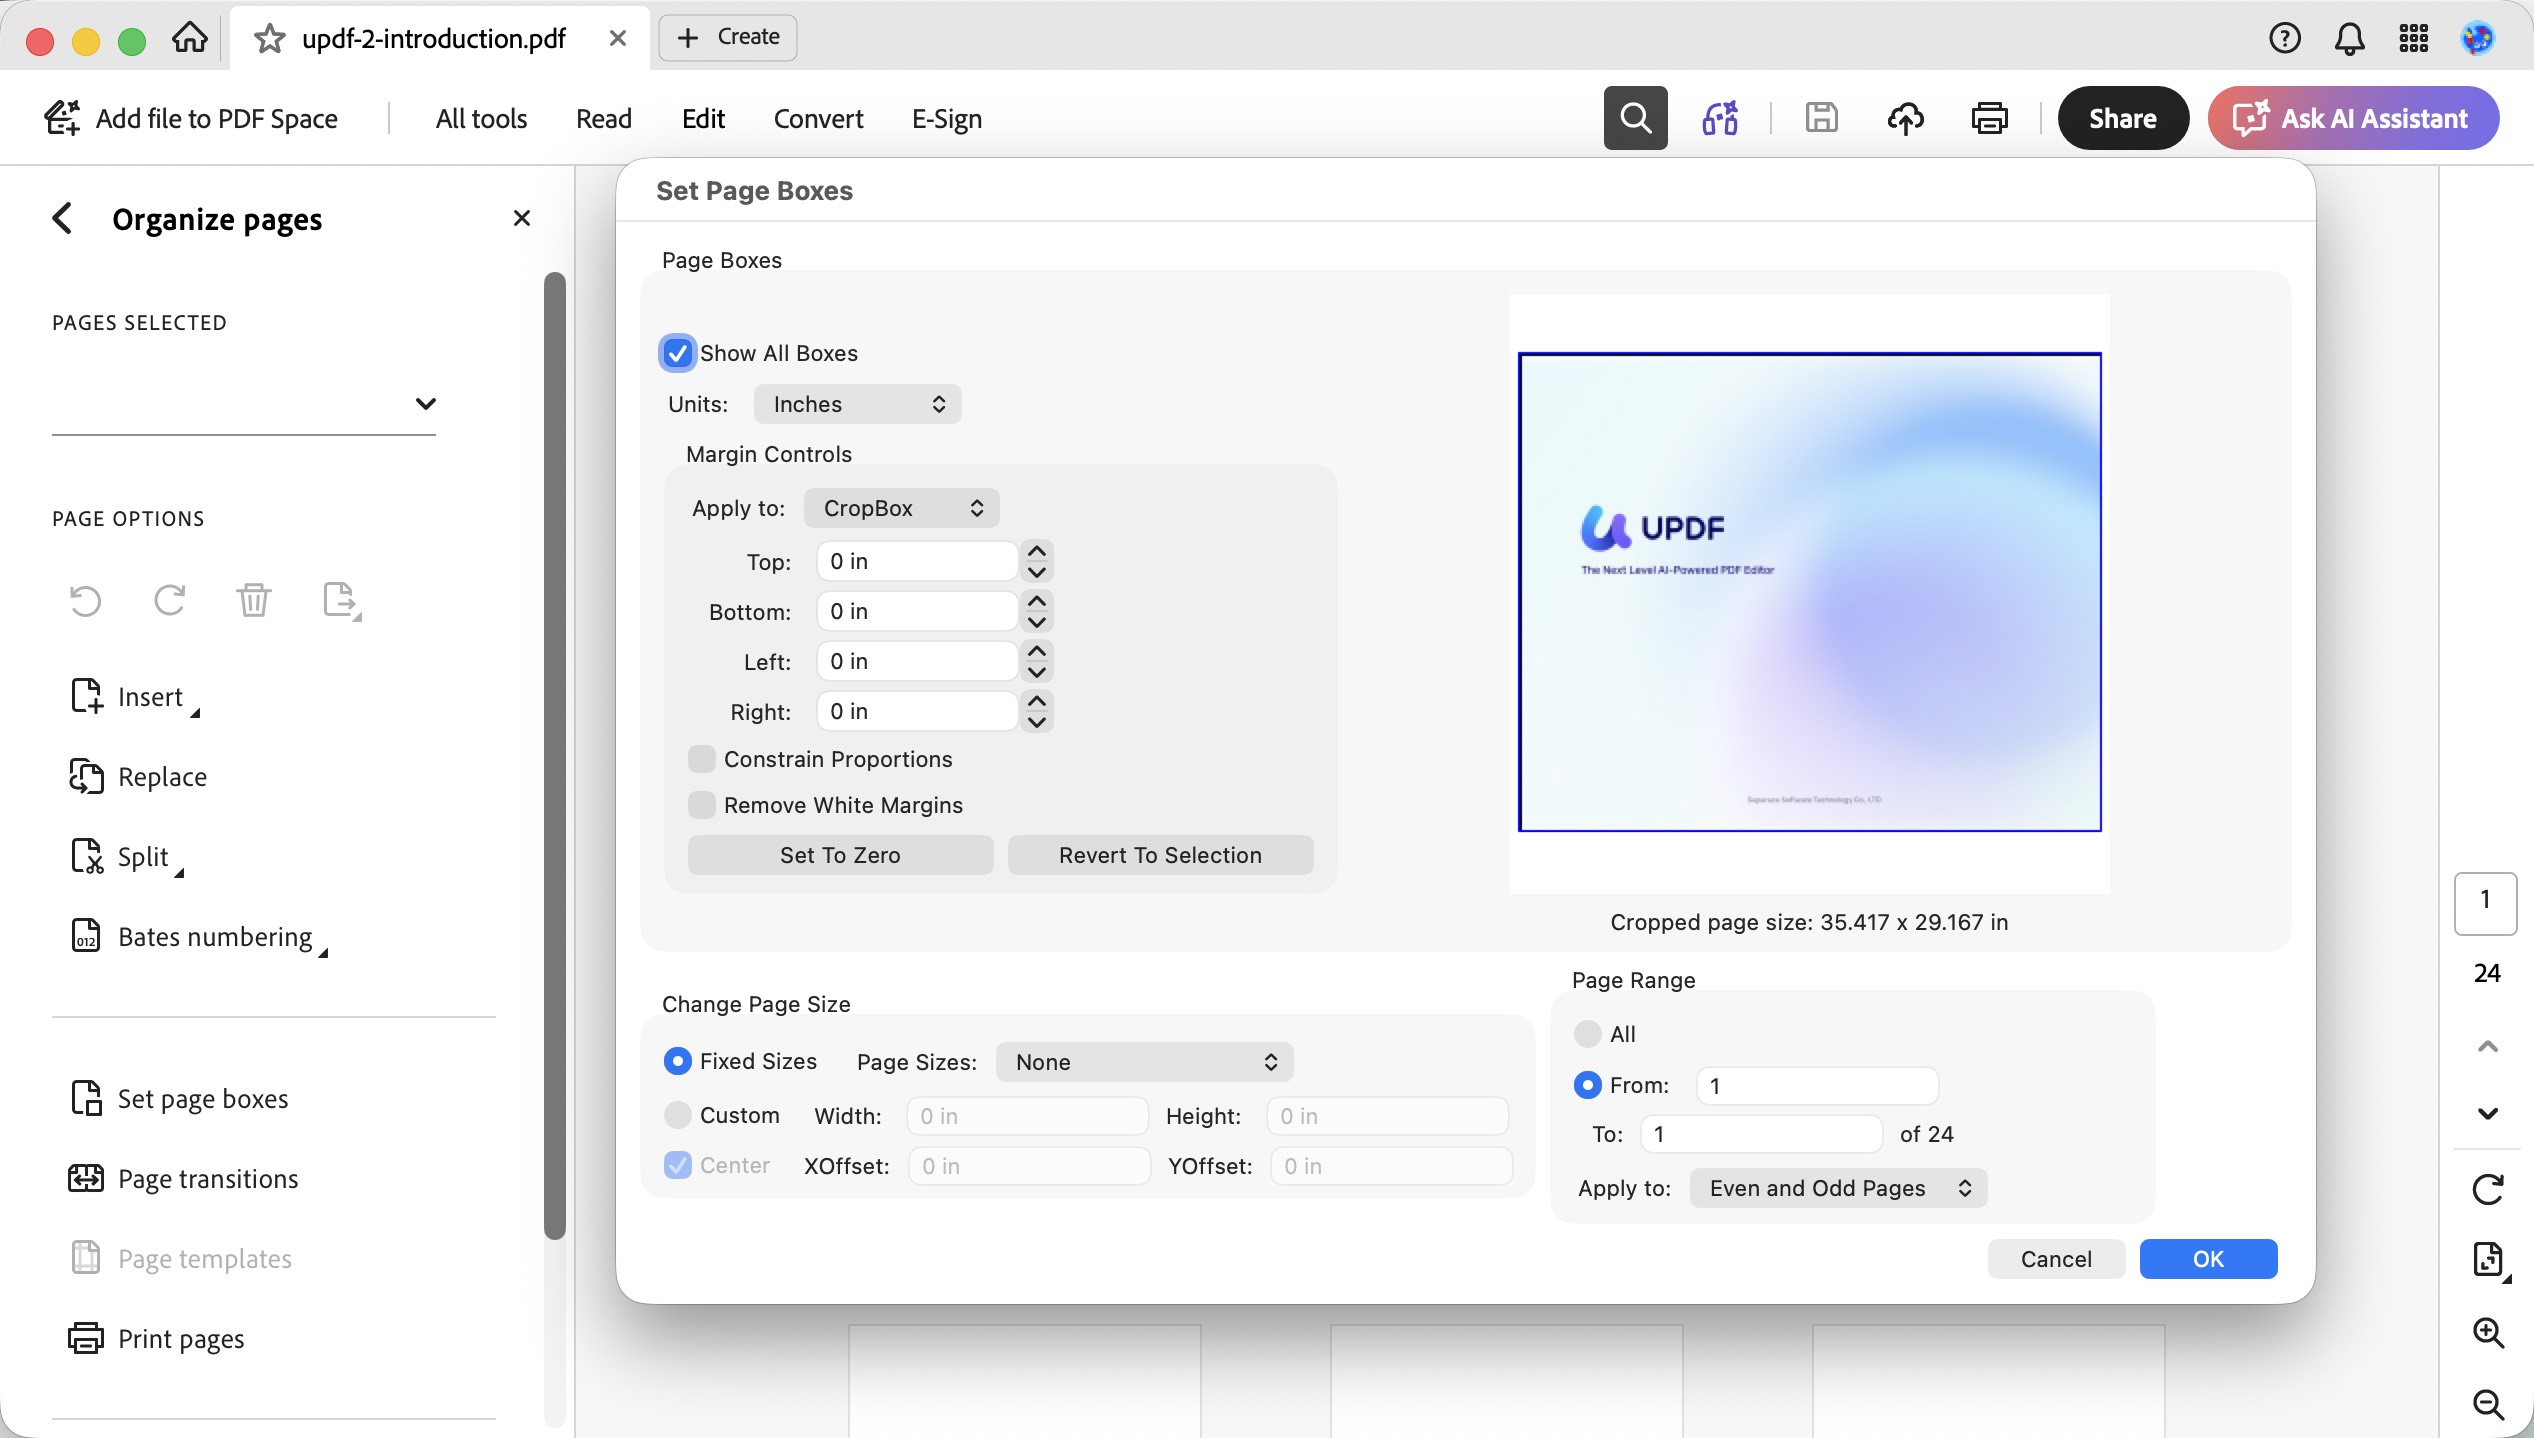Click the Top margin stepper

1037,561
